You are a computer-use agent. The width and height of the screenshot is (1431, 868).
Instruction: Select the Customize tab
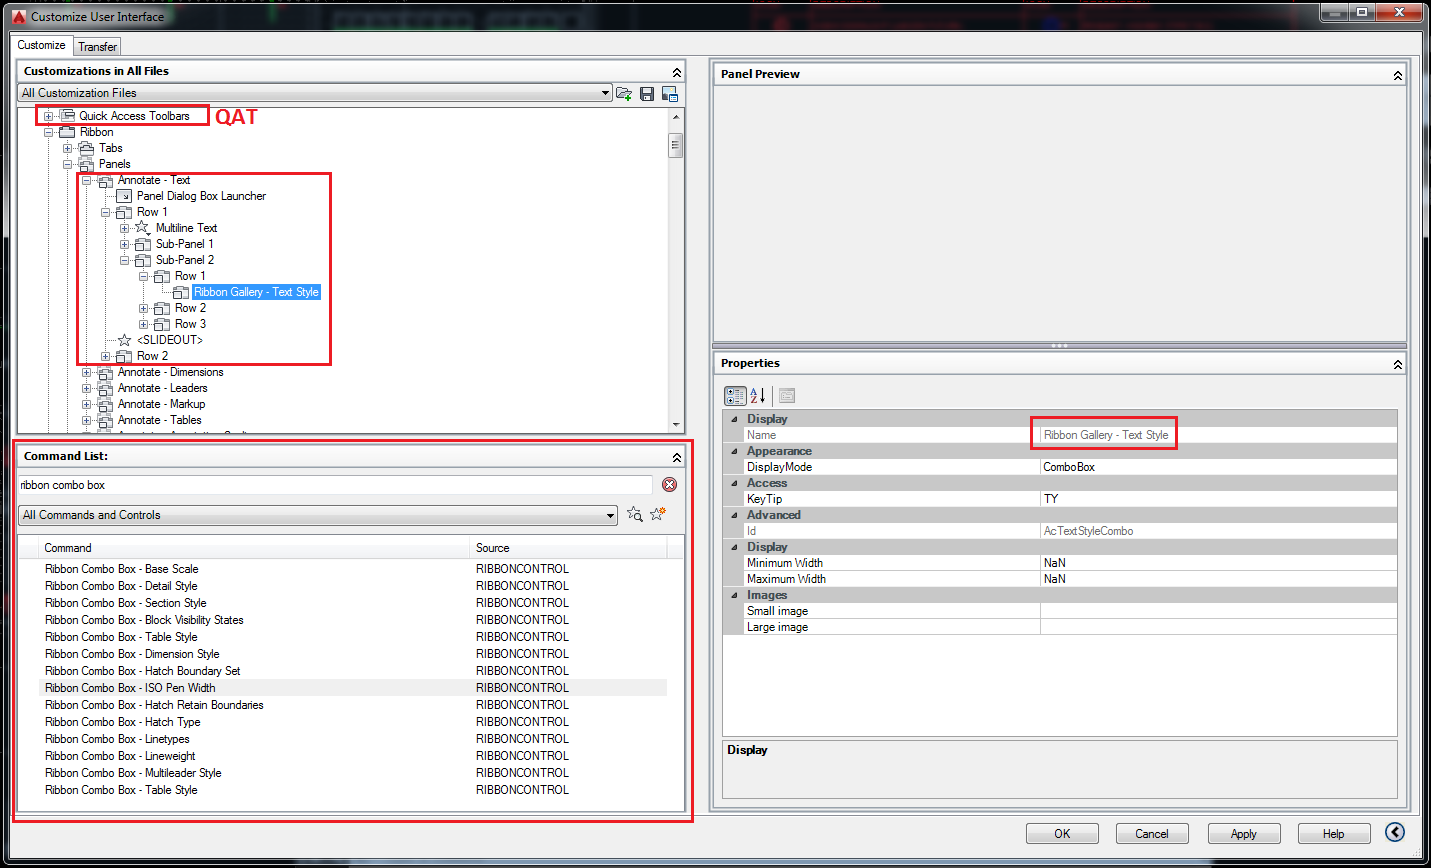pyautogui.click(x=40, y=45)
